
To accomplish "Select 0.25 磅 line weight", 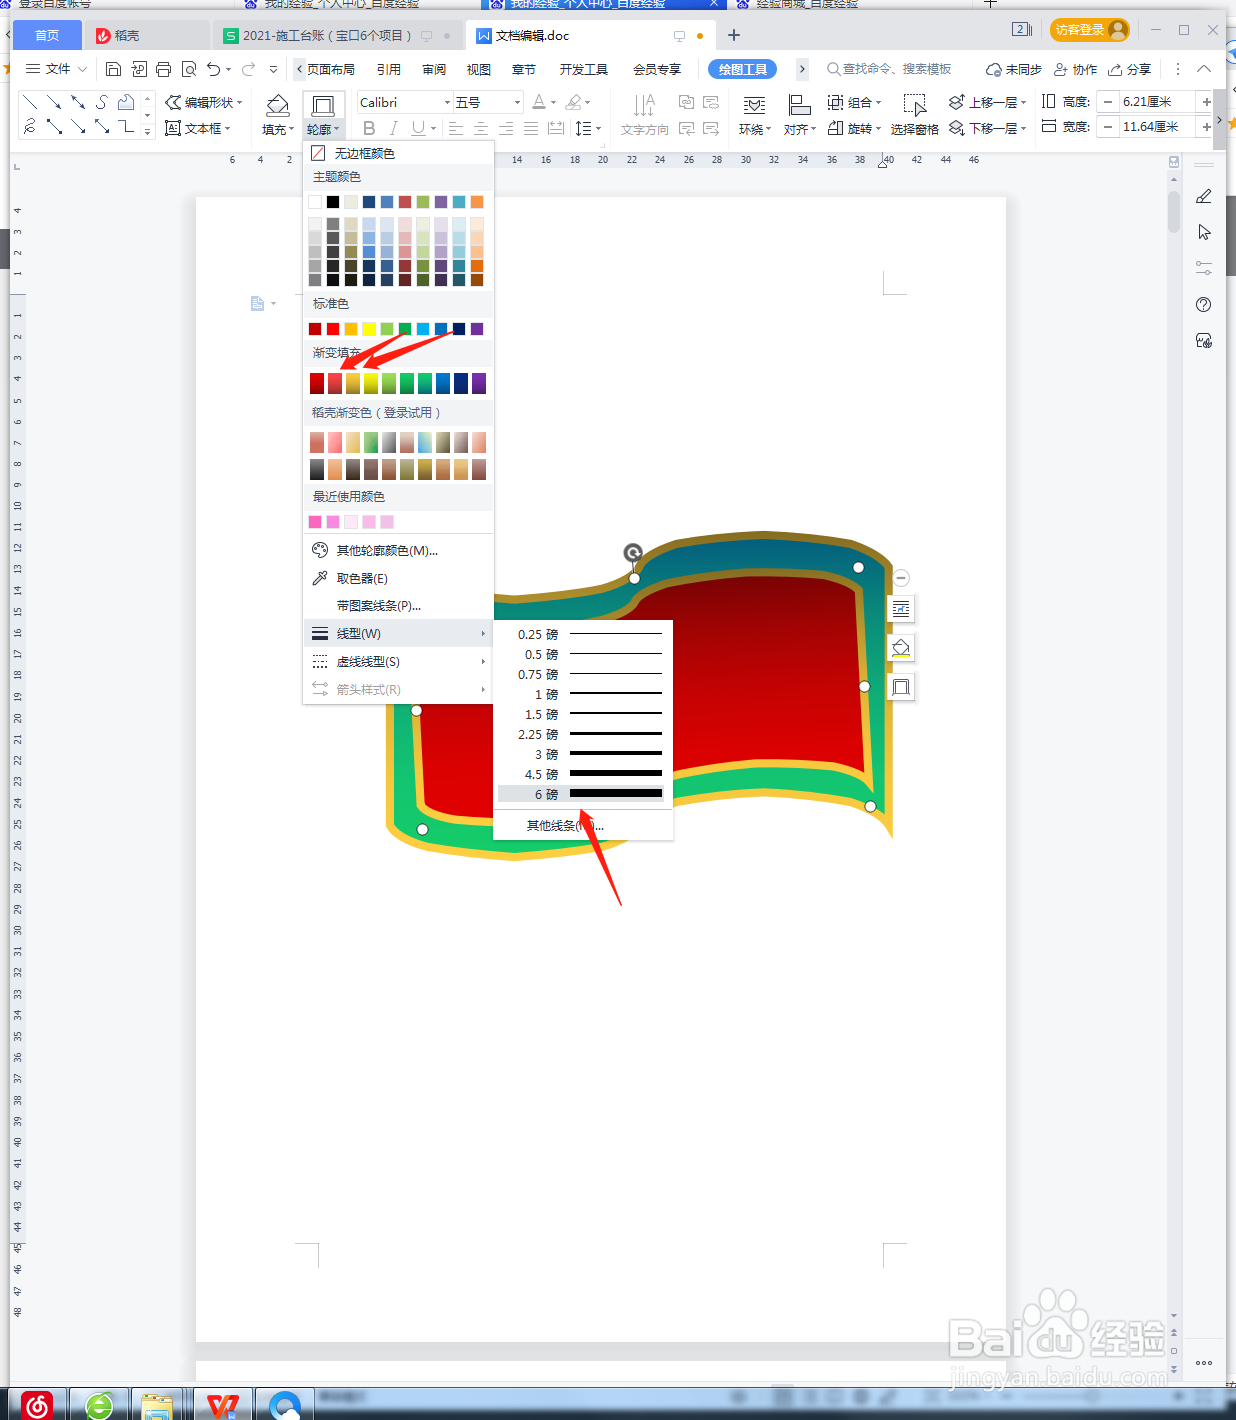I will [x=582, y=634].
